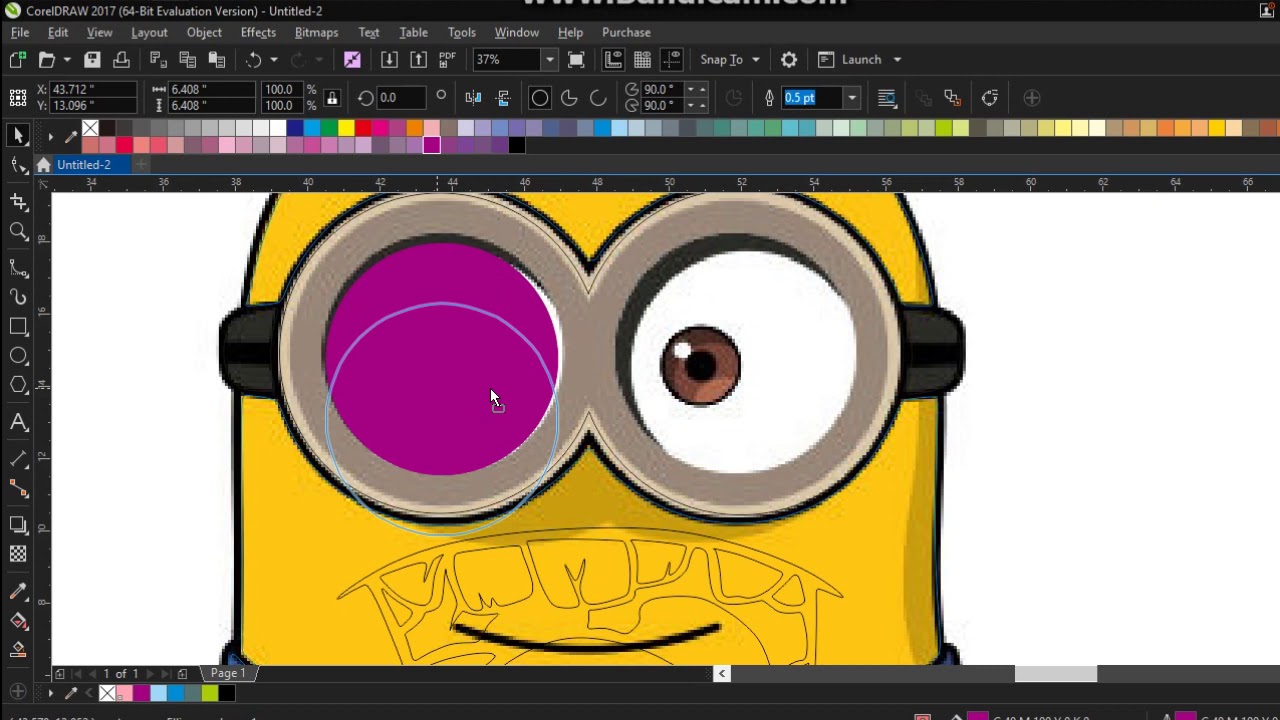1280x720 pixels.
Task: Toggle the Show Rulers button
Action: click(613, 60)
